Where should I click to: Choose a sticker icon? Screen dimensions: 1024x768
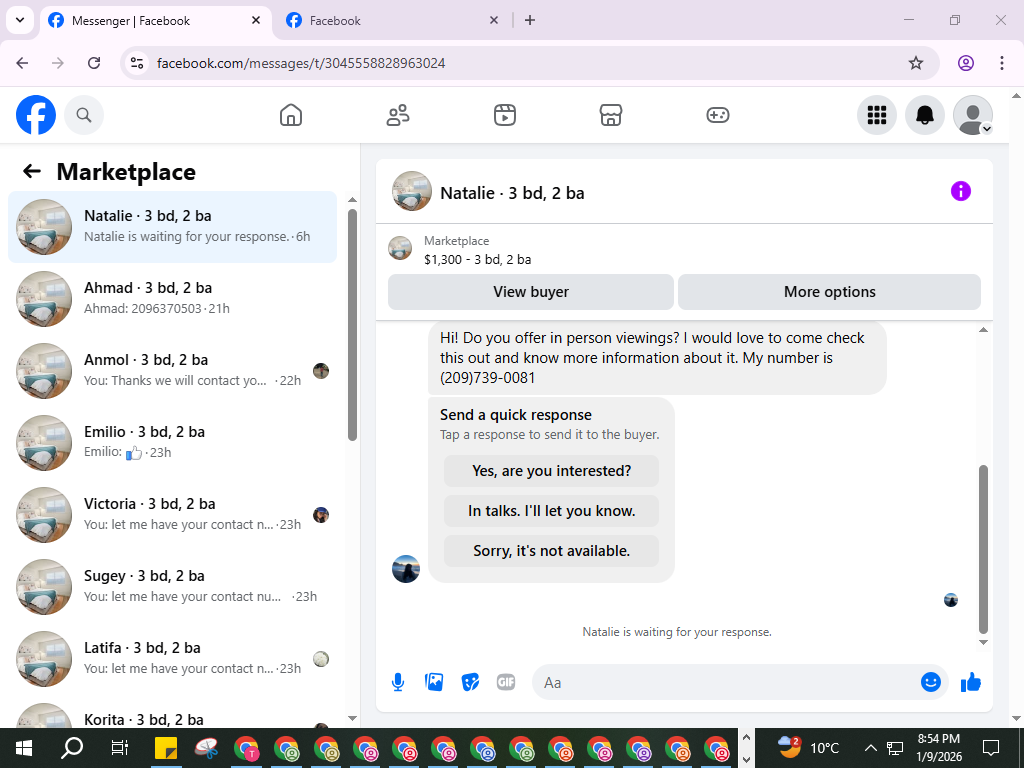(x=470, y=682)
